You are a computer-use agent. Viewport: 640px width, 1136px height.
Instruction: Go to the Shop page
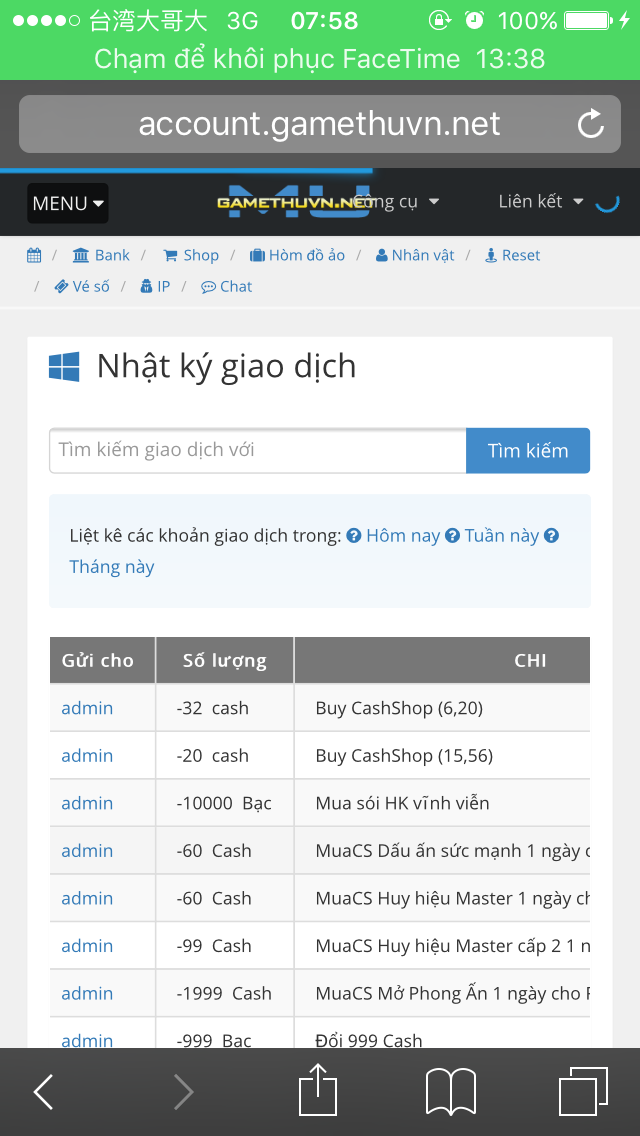click(x=191, y=256)
